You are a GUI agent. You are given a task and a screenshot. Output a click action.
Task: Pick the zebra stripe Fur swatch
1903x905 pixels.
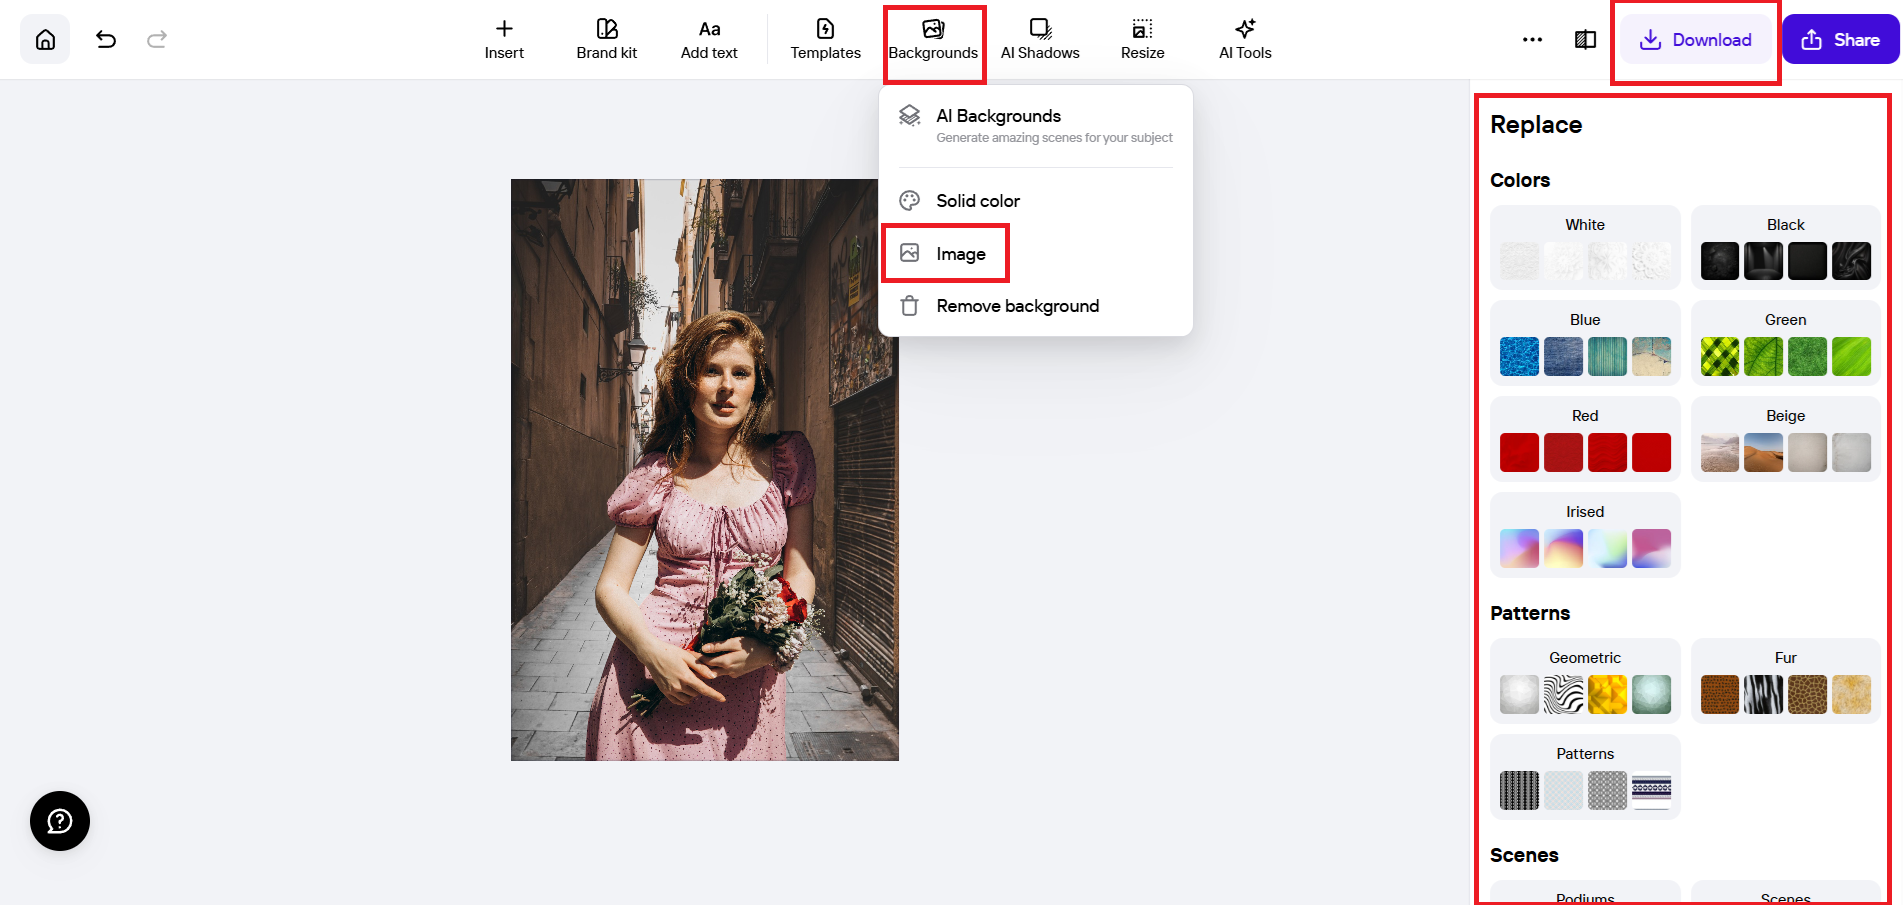tap(1764, 695)
